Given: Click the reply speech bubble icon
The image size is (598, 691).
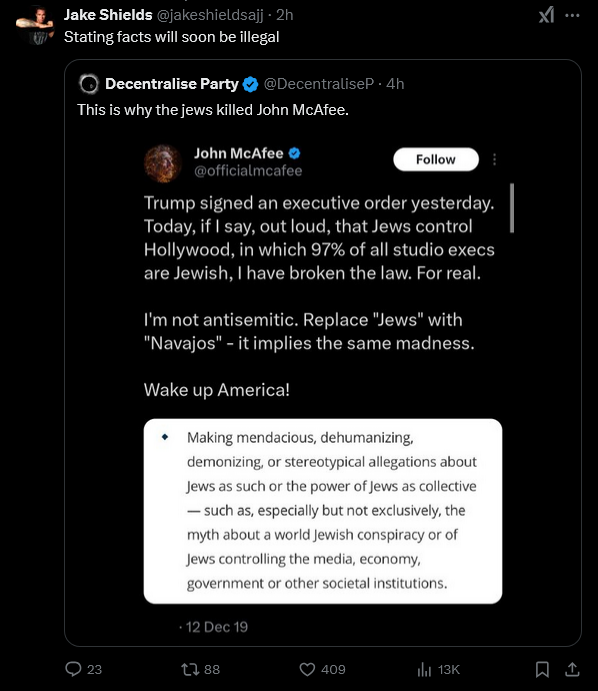Looking at the screenshot, I should pyautogui.click(x=73, y=669).
